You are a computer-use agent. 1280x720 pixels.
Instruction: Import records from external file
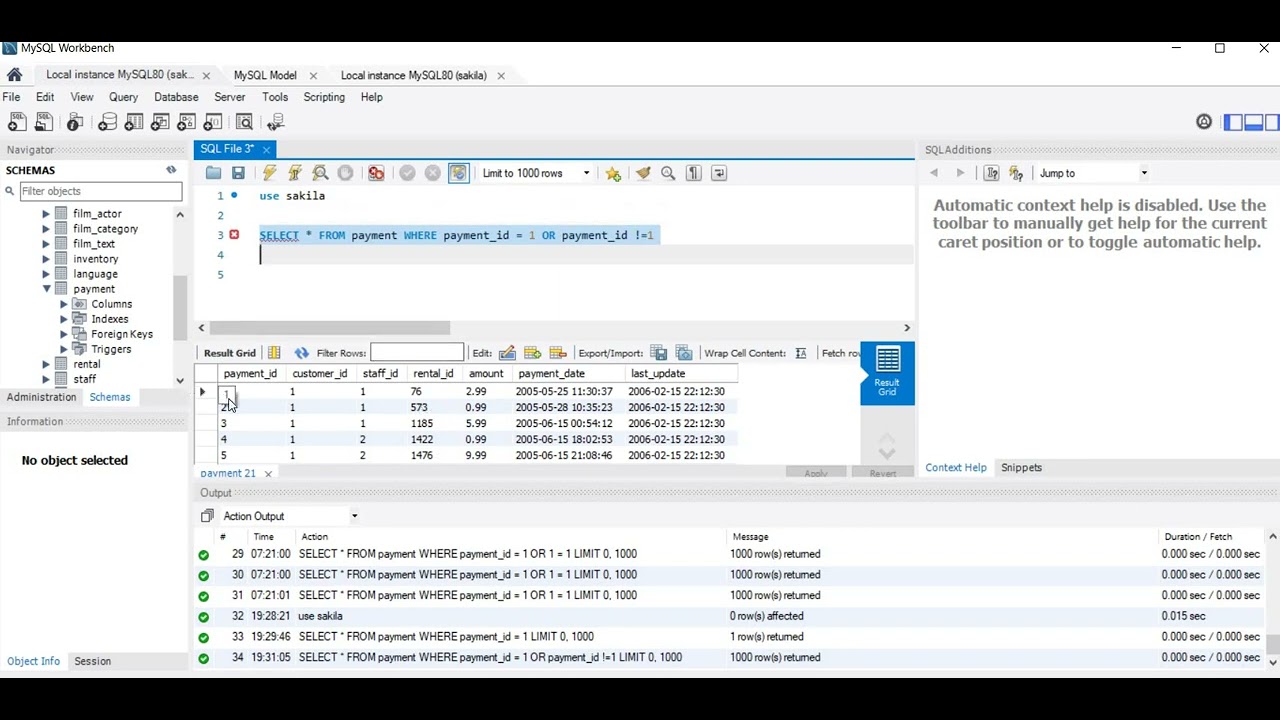pos(684,353)
